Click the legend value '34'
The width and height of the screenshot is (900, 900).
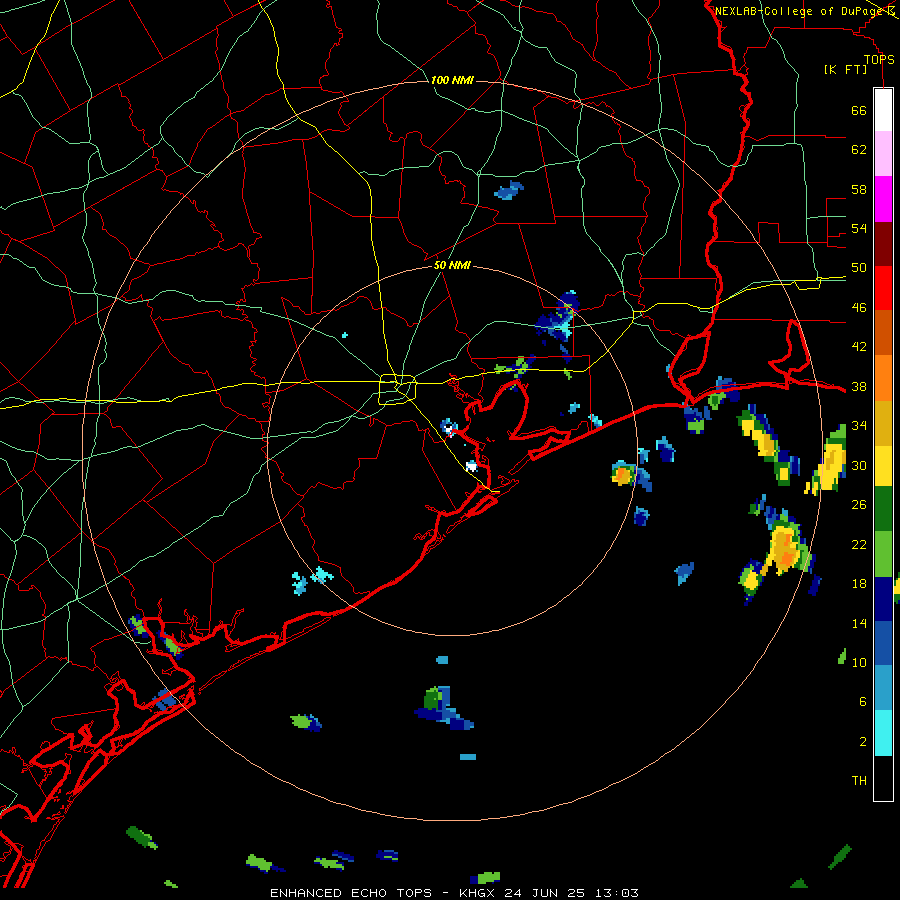pos(859,426)
